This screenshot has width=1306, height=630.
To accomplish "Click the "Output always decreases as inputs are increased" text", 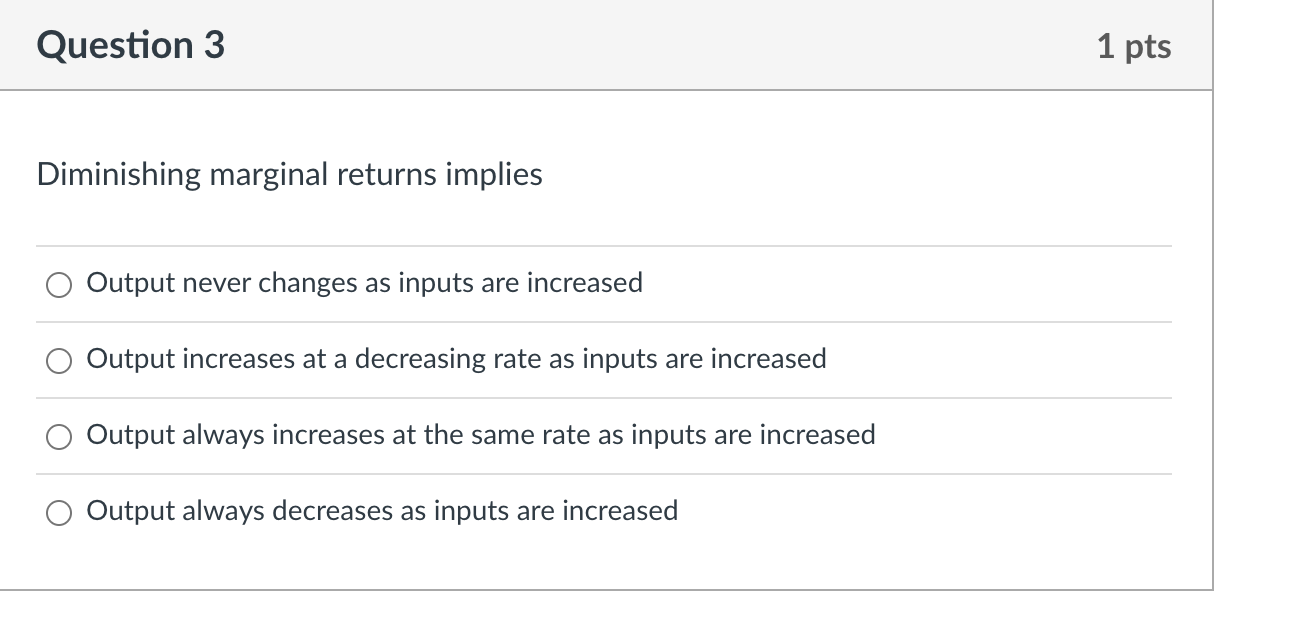I will pos(382,511).
